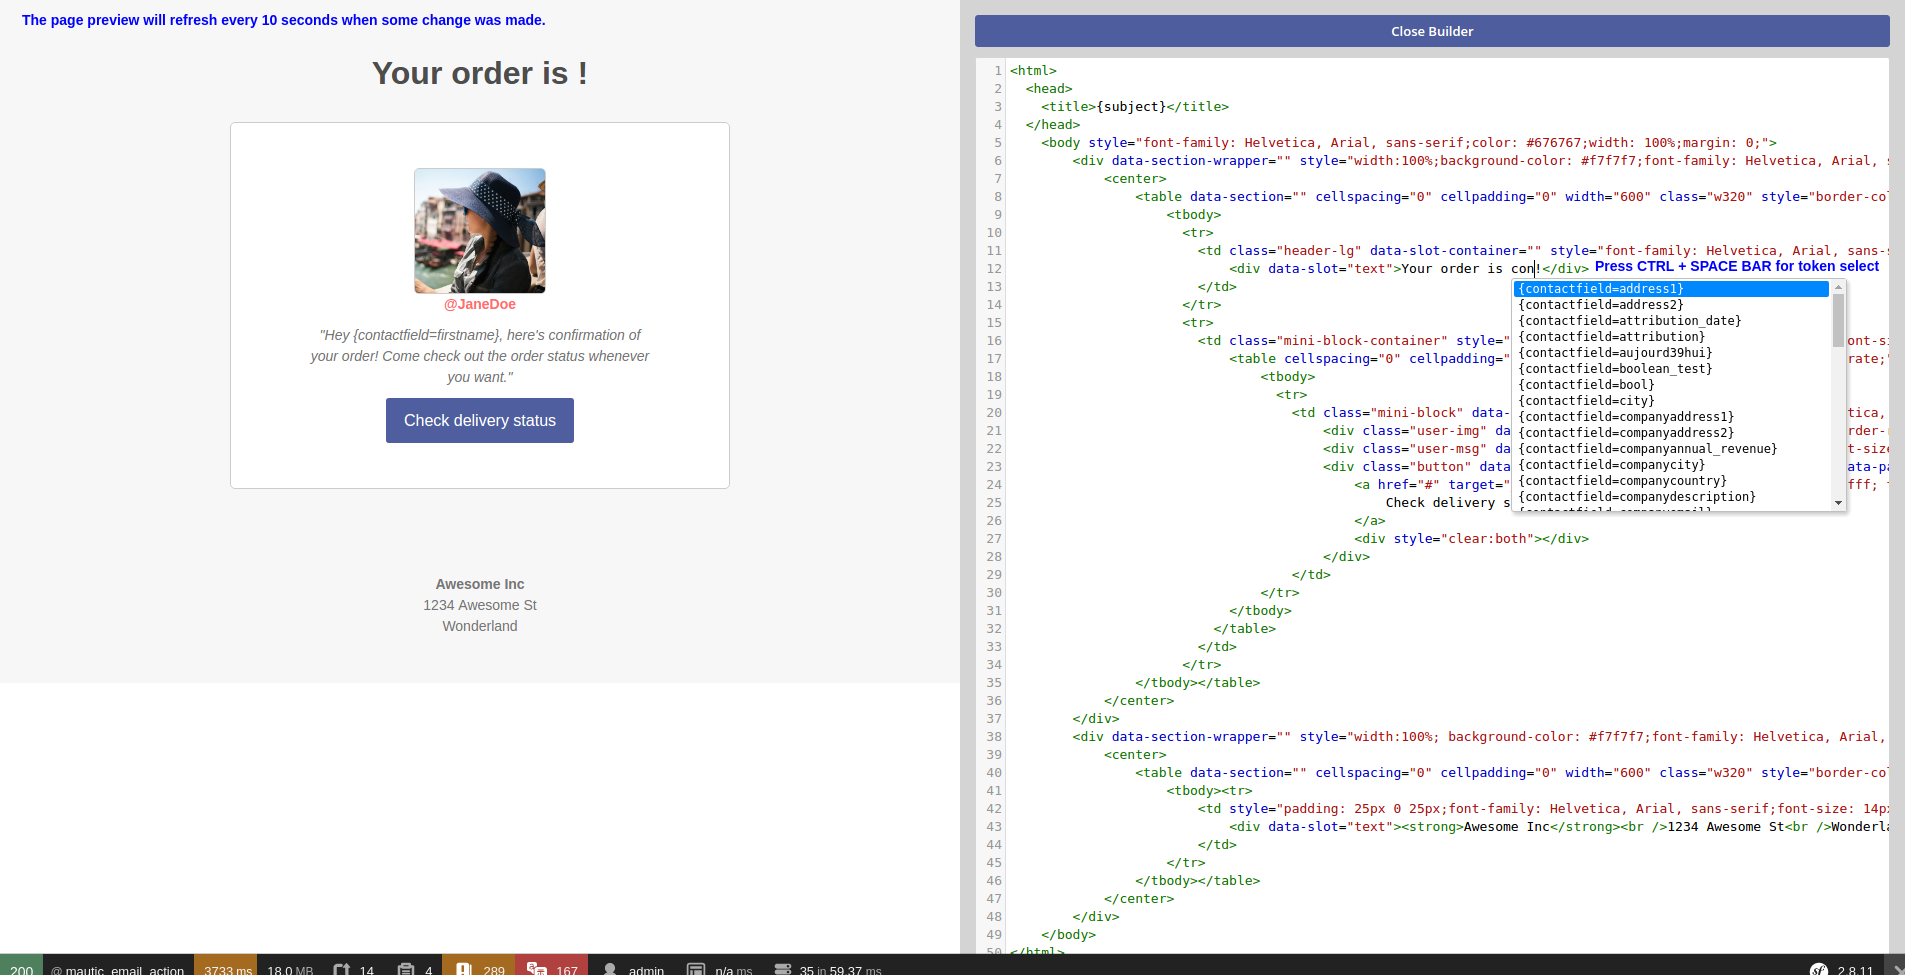Click the token list scroll-up arrow

pos(1838,288)
